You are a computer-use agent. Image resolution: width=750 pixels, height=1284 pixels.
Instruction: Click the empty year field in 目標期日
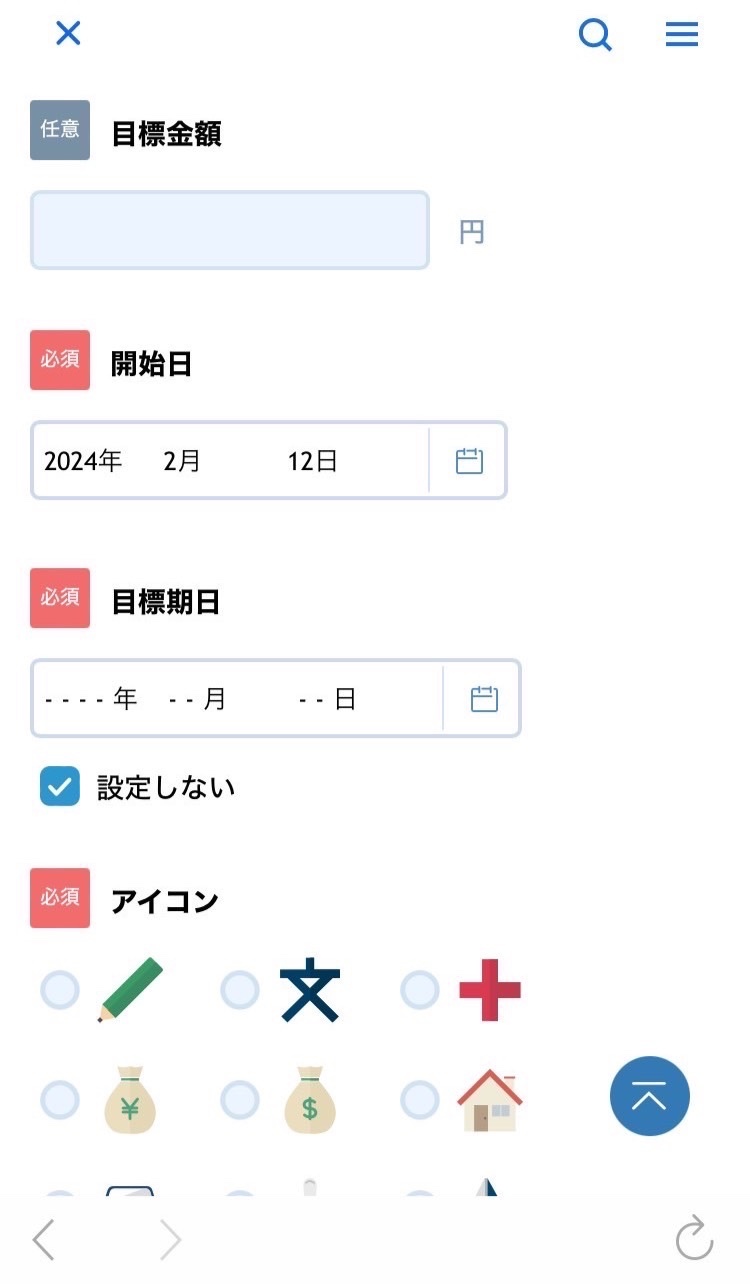click(x=91, y=699)
